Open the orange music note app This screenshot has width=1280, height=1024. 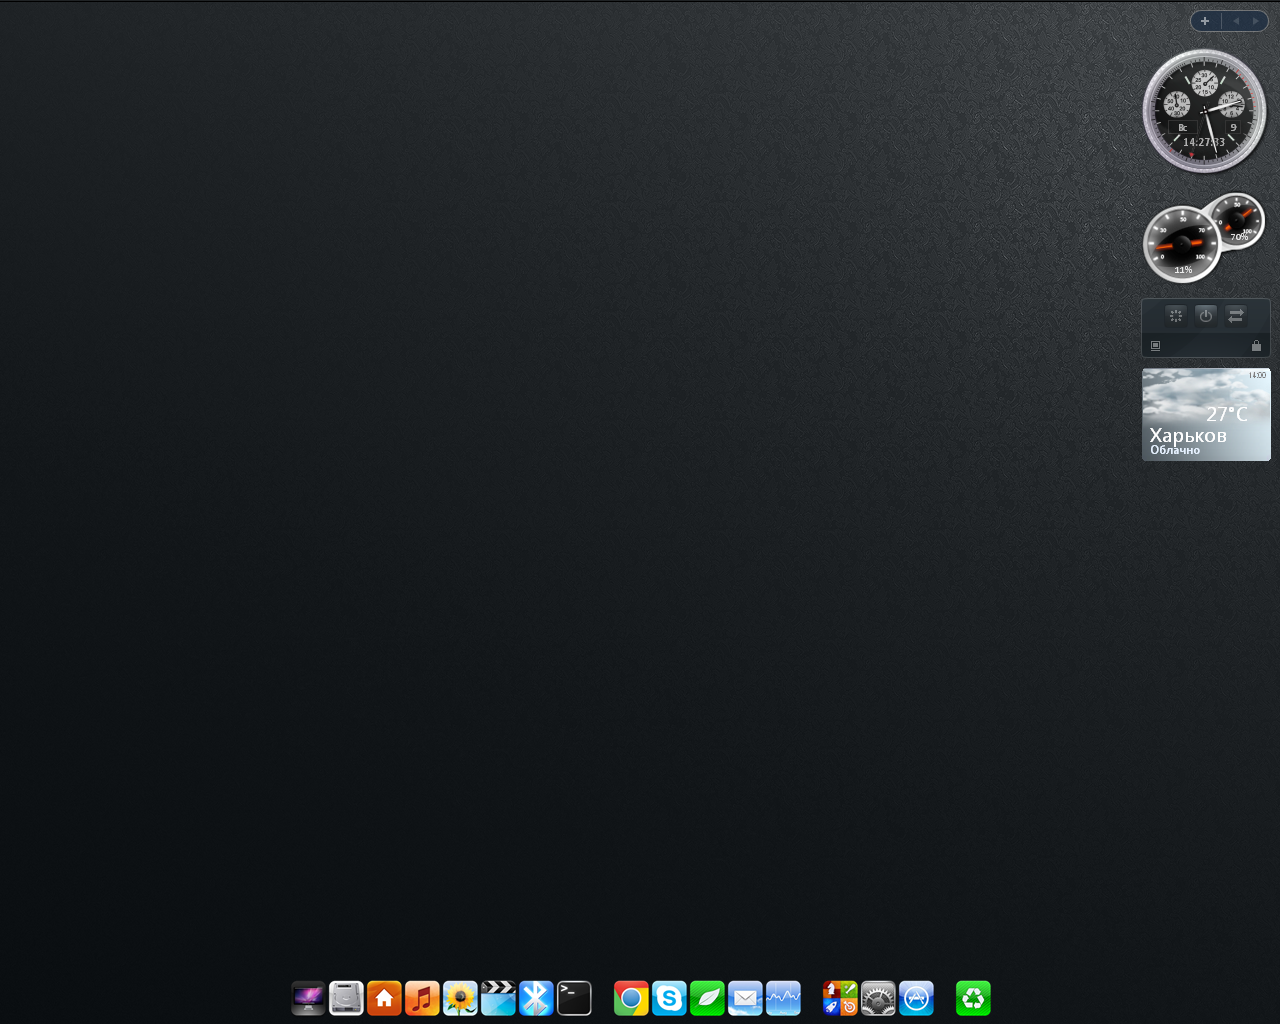(x=422, y=998)
